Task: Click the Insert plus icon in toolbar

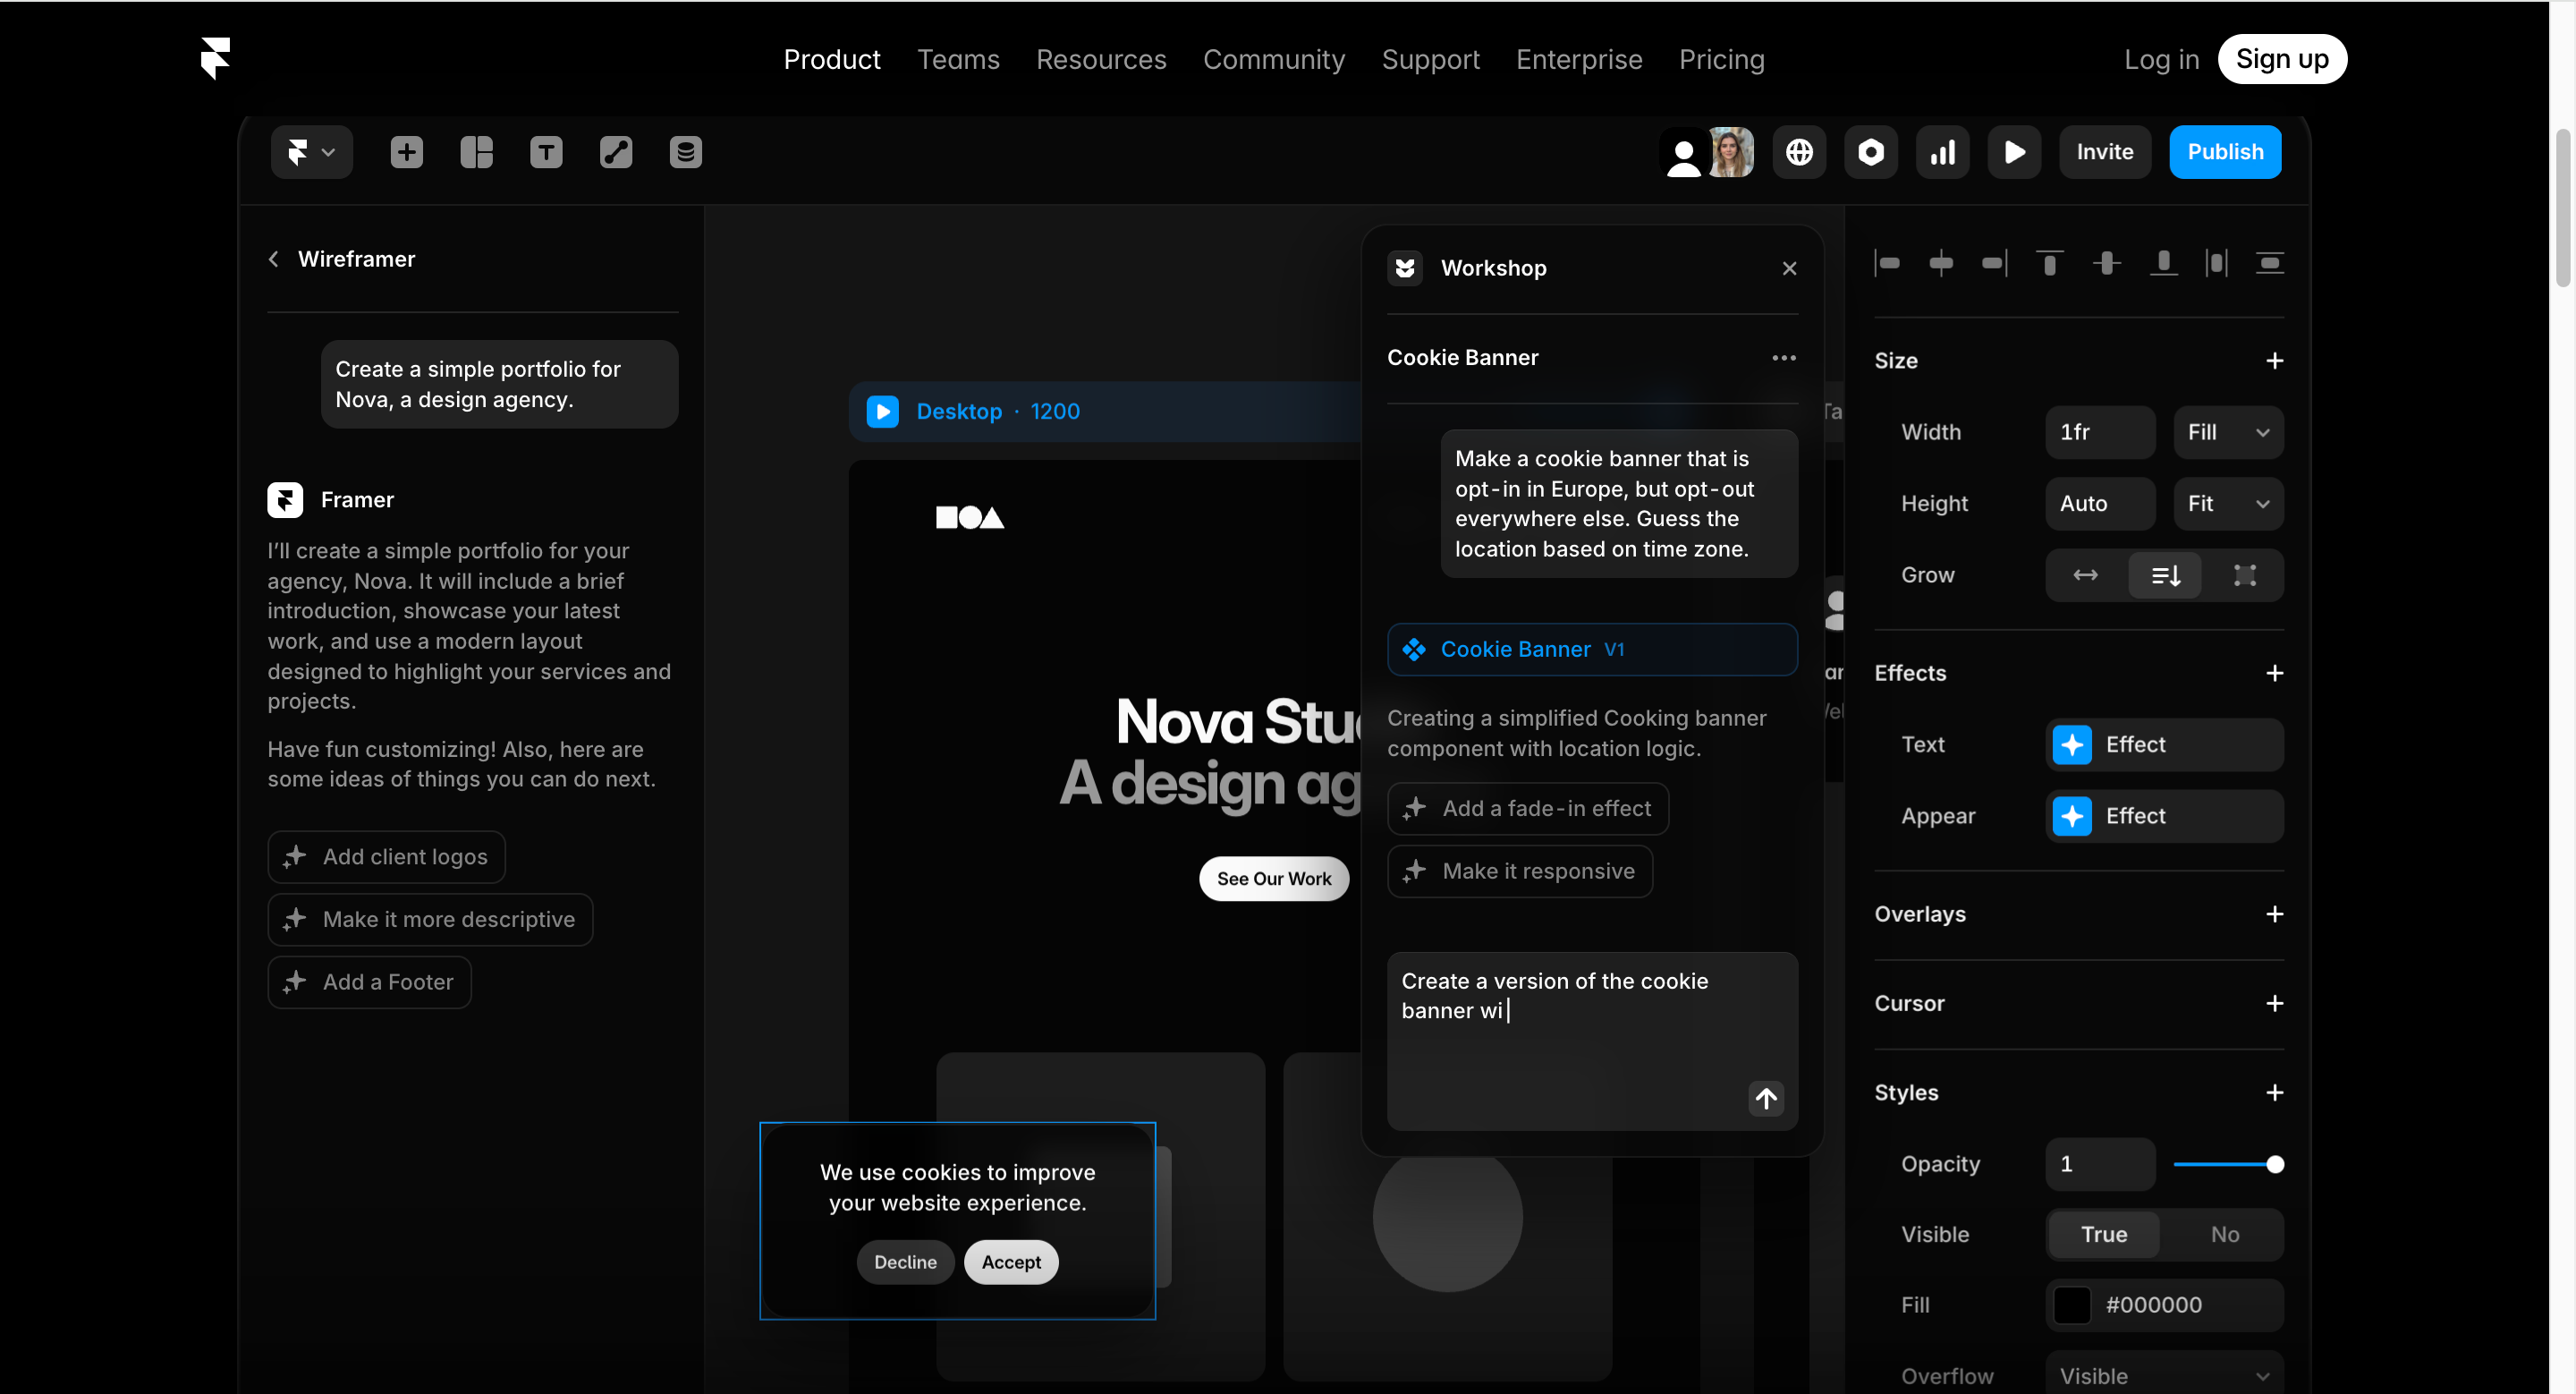Action: point(406,152)
